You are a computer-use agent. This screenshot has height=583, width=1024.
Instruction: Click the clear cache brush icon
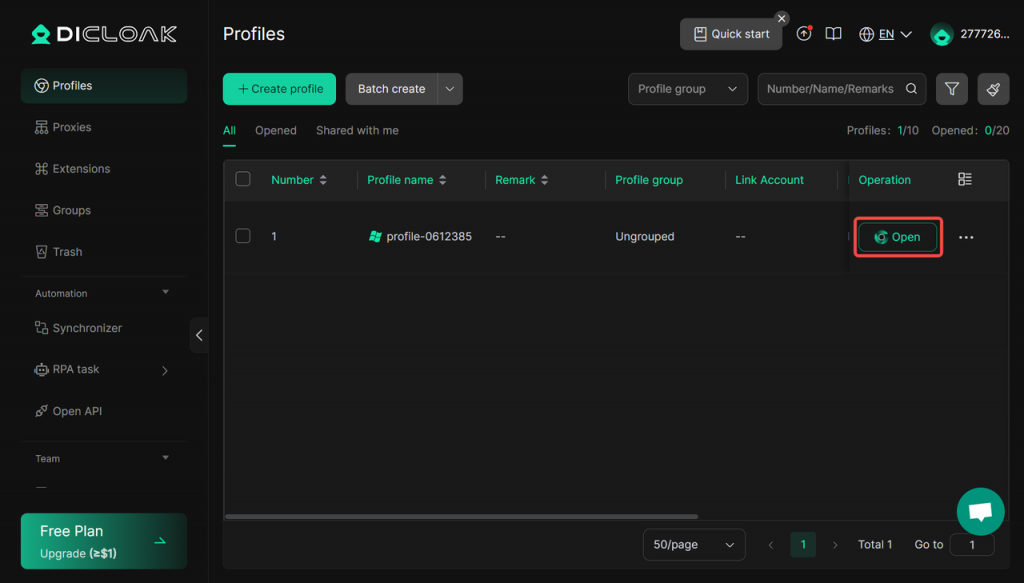click(x=993, y=89)
